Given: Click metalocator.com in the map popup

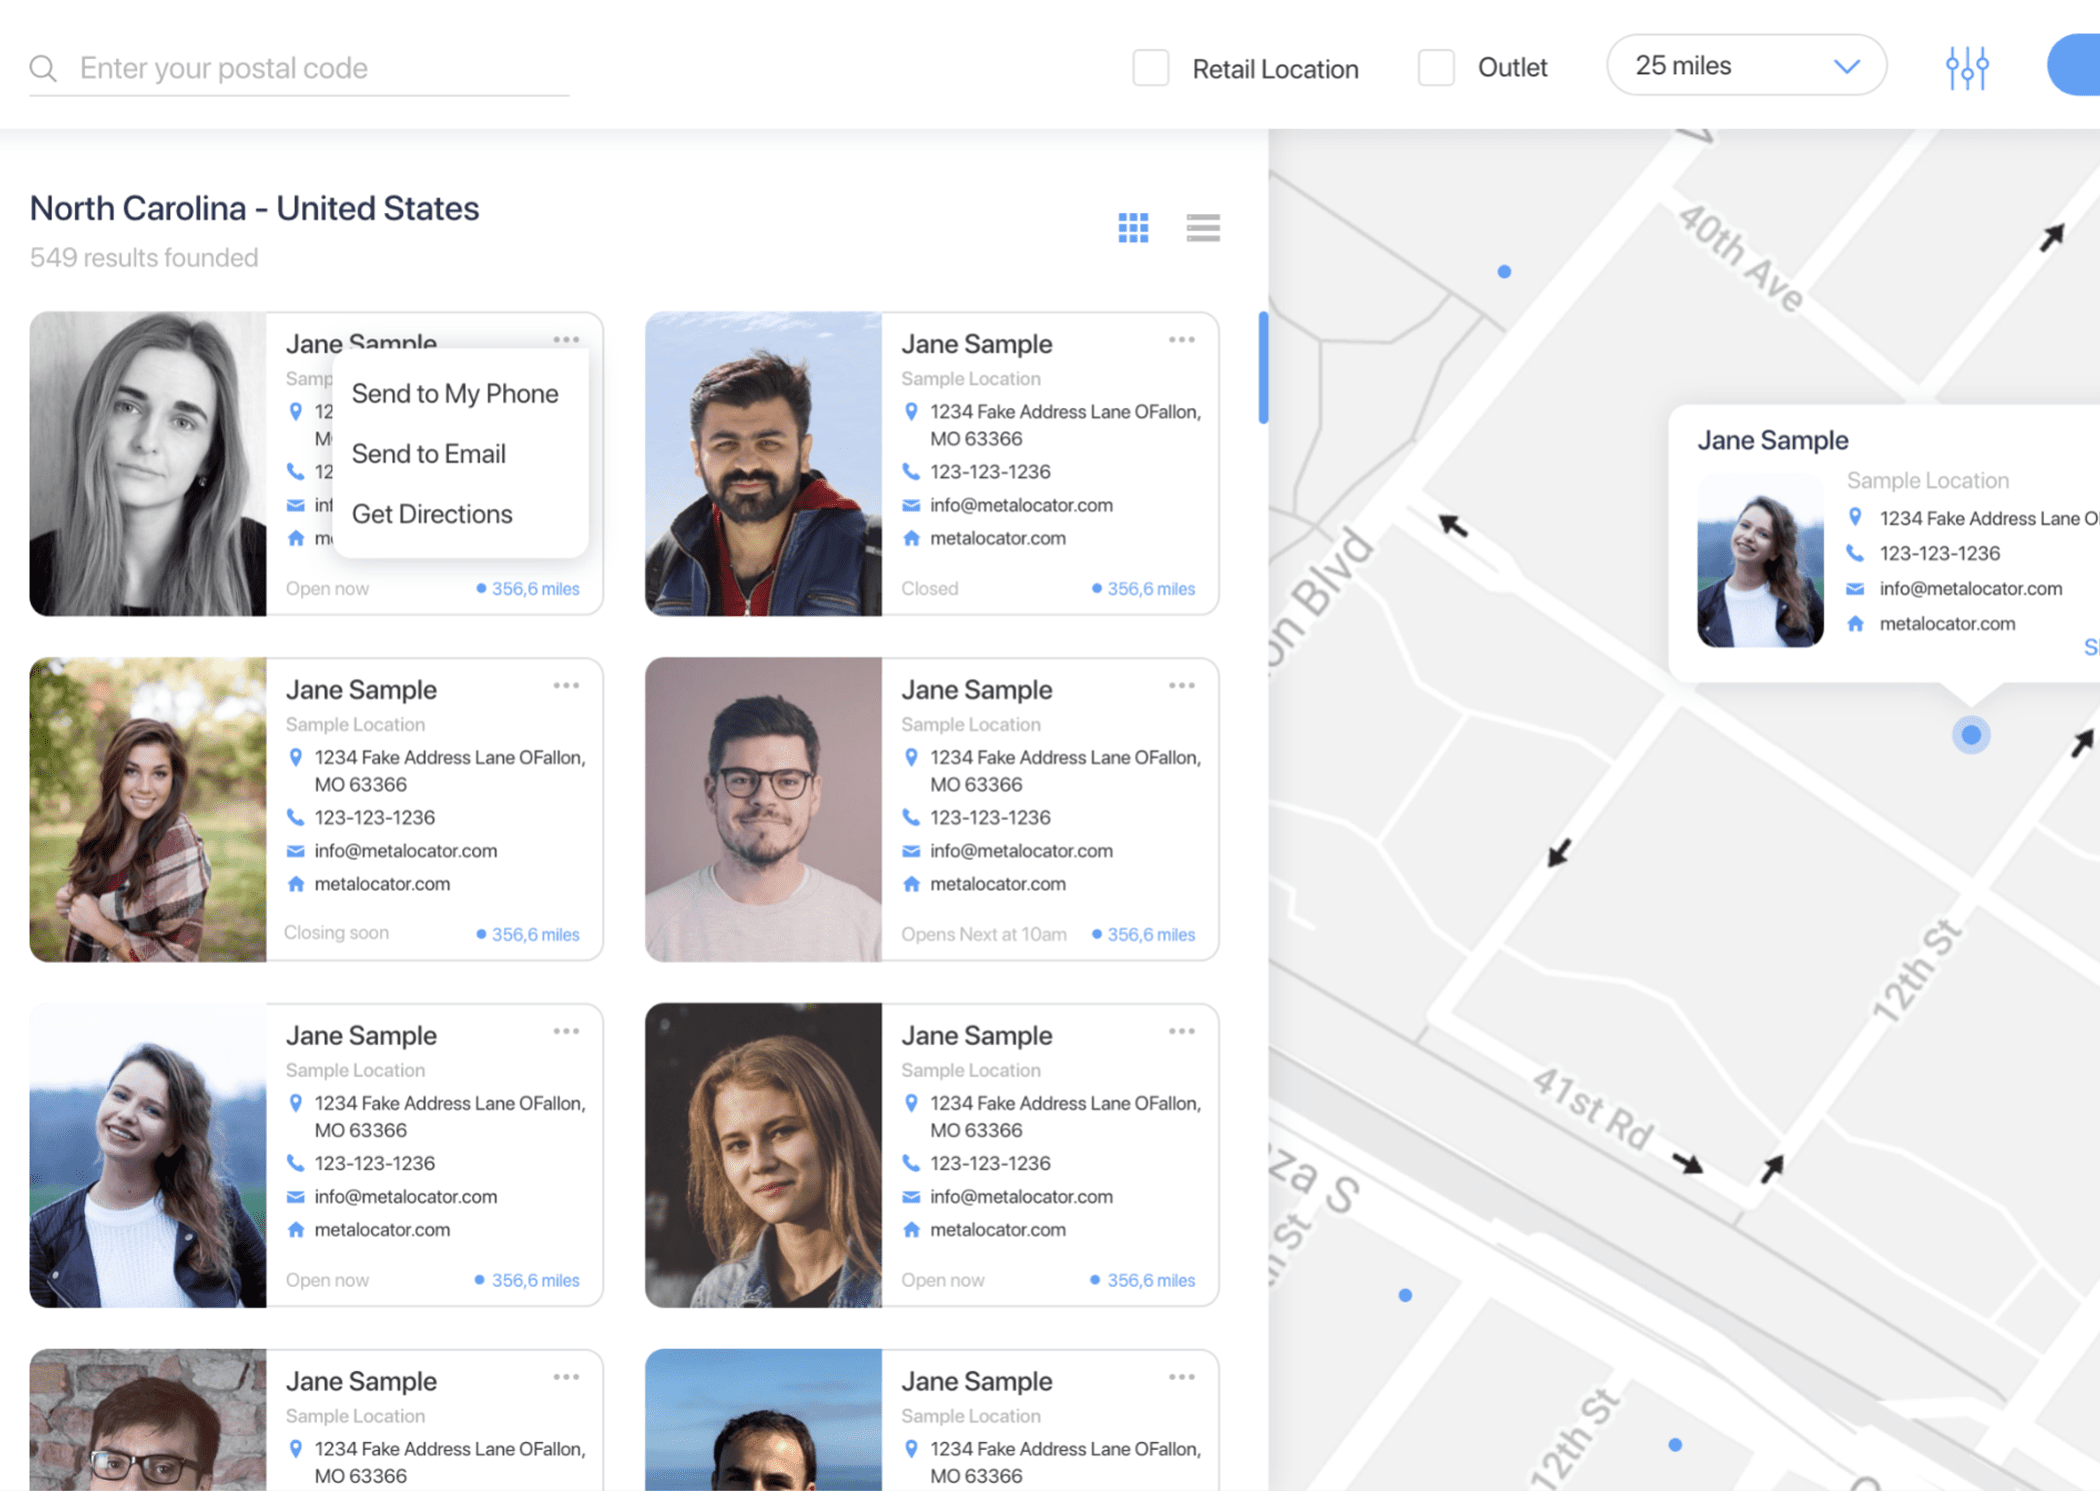Looking at the screenshot, I should point(1947,624).
